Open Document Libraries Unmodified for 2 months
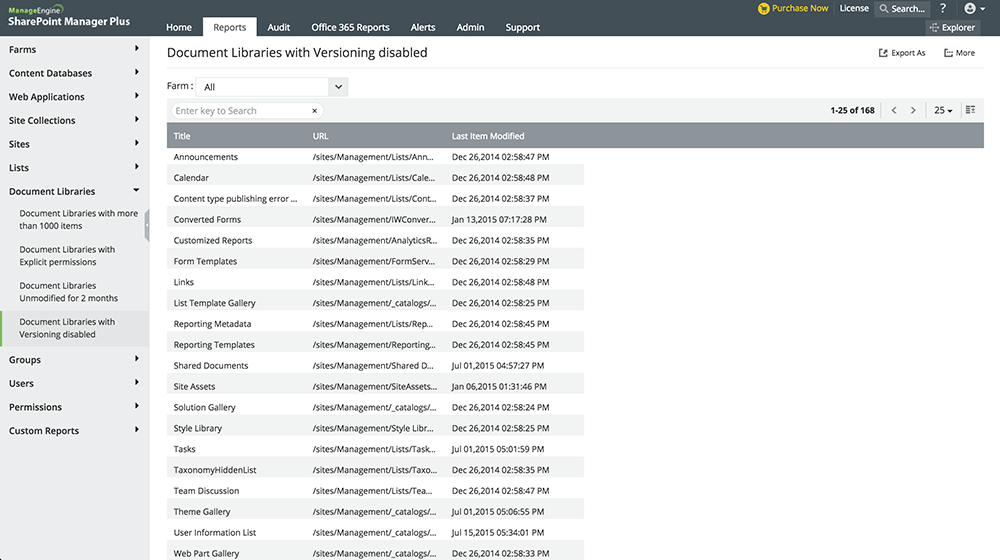This screenshot has width=1000, height=560. click(x=68, y=292)
